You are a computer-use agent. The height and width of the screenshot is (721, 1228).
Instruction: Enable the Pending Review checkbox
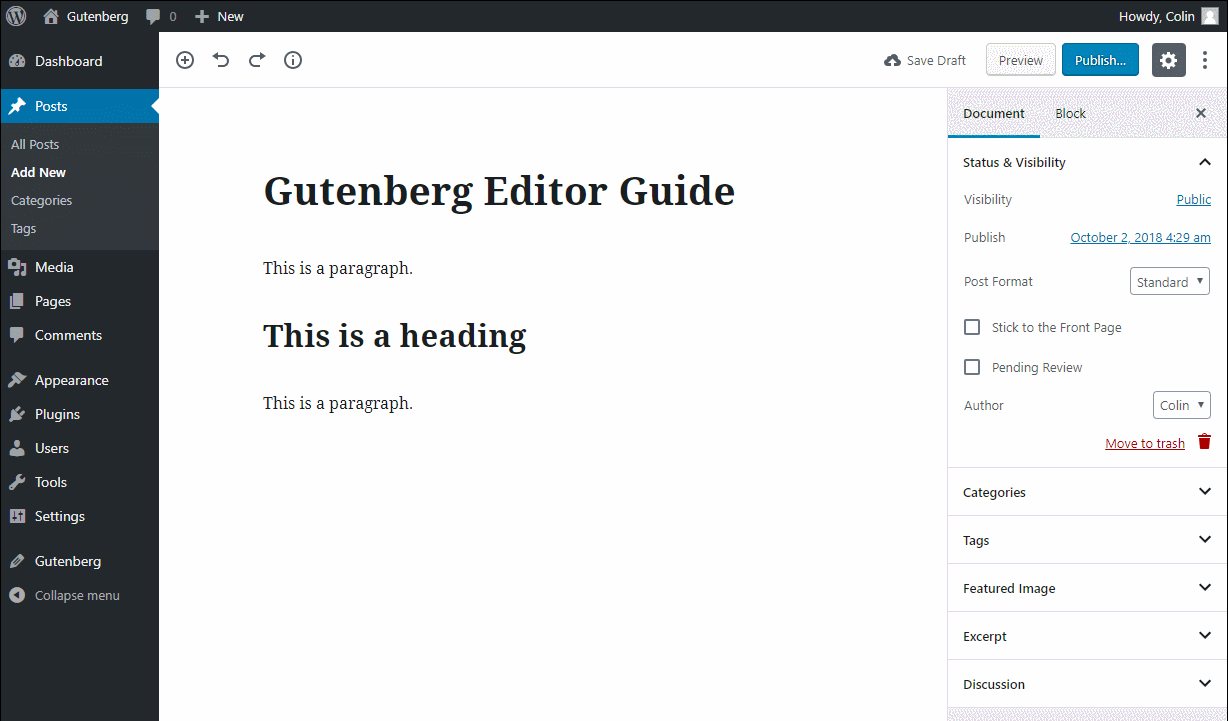[x=972, y=367]
